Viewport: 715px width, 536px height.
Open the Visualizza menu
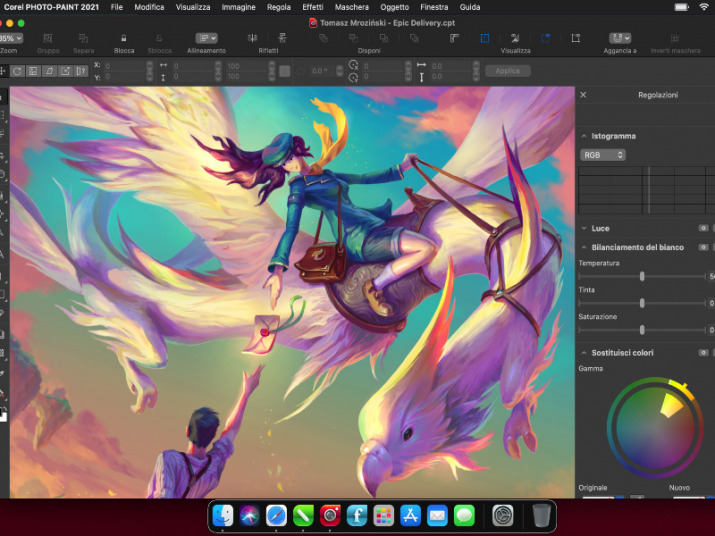pyautogui.click(x=193, y=7)
